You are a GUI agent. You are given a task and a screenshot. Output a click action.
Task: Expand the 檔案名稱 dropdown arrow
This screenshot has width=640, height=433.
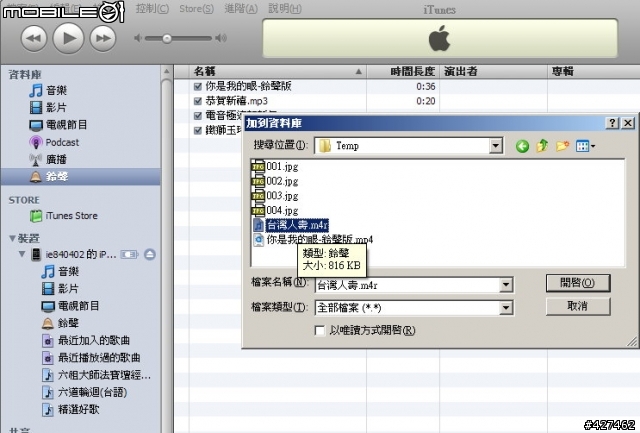506,285
